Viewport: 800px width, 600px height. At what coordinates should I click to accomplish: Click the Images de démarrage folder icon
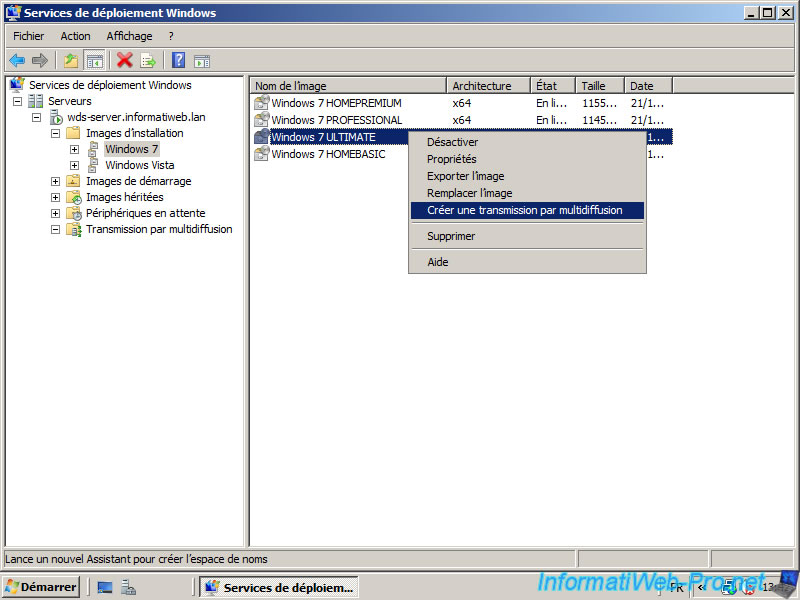click(73, 181)
